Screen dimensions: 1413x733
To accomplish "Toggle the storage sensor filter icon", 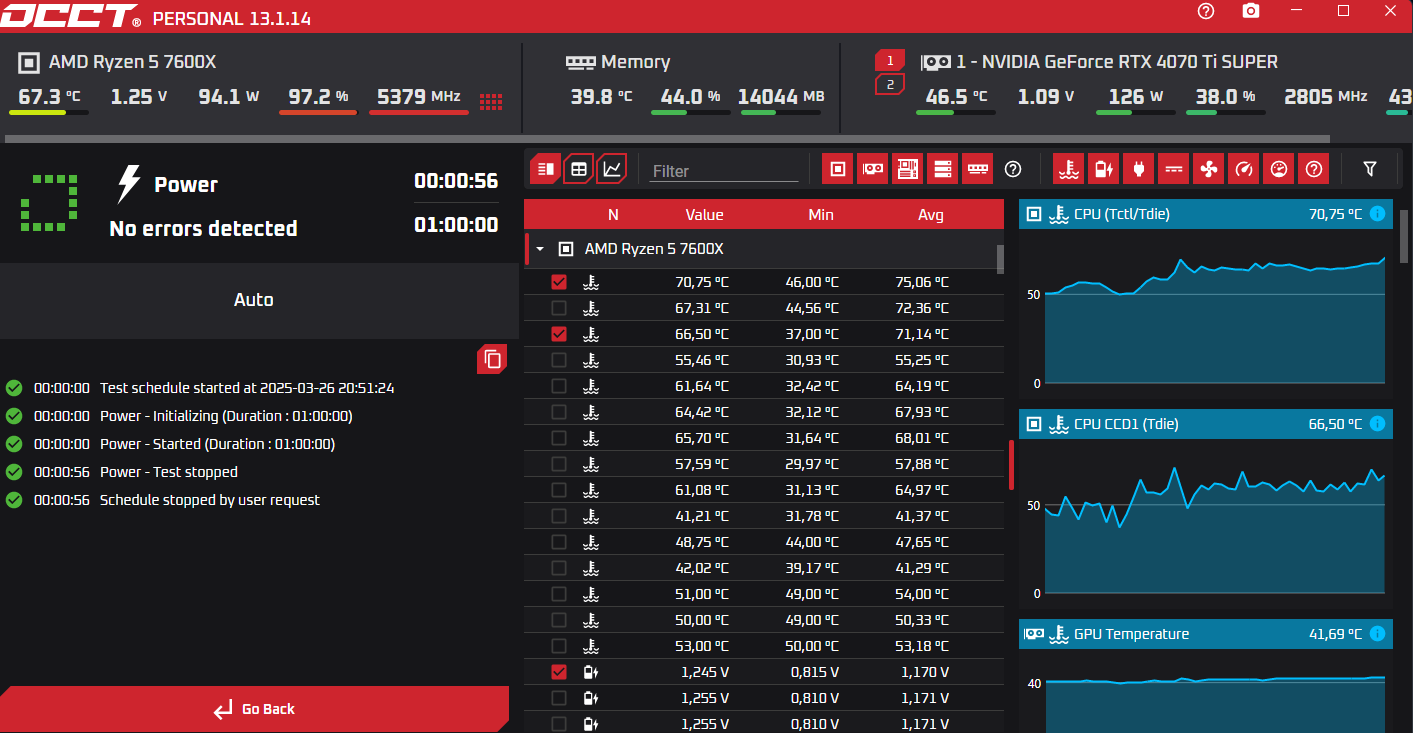I will tap(942, 169).
